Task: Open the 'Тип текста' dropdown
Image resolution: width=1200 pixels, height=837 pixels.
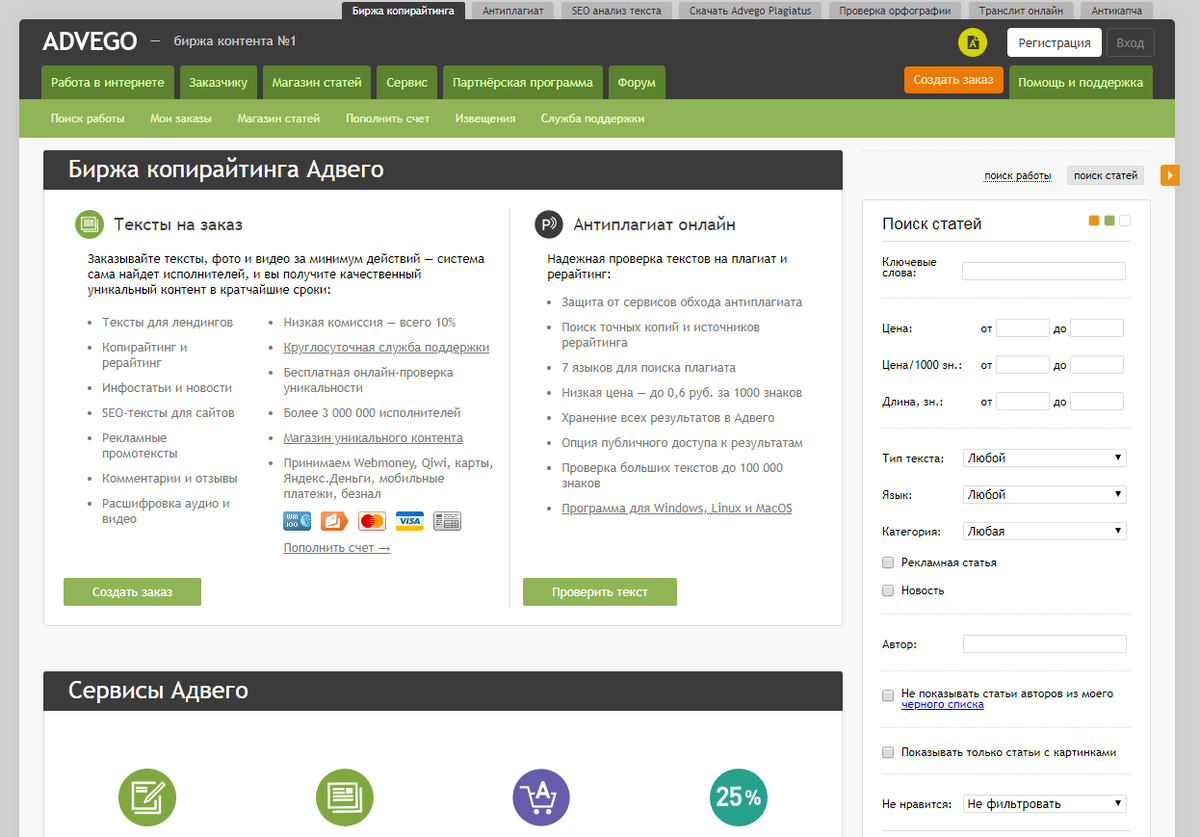Action: tap(1045, 458)
